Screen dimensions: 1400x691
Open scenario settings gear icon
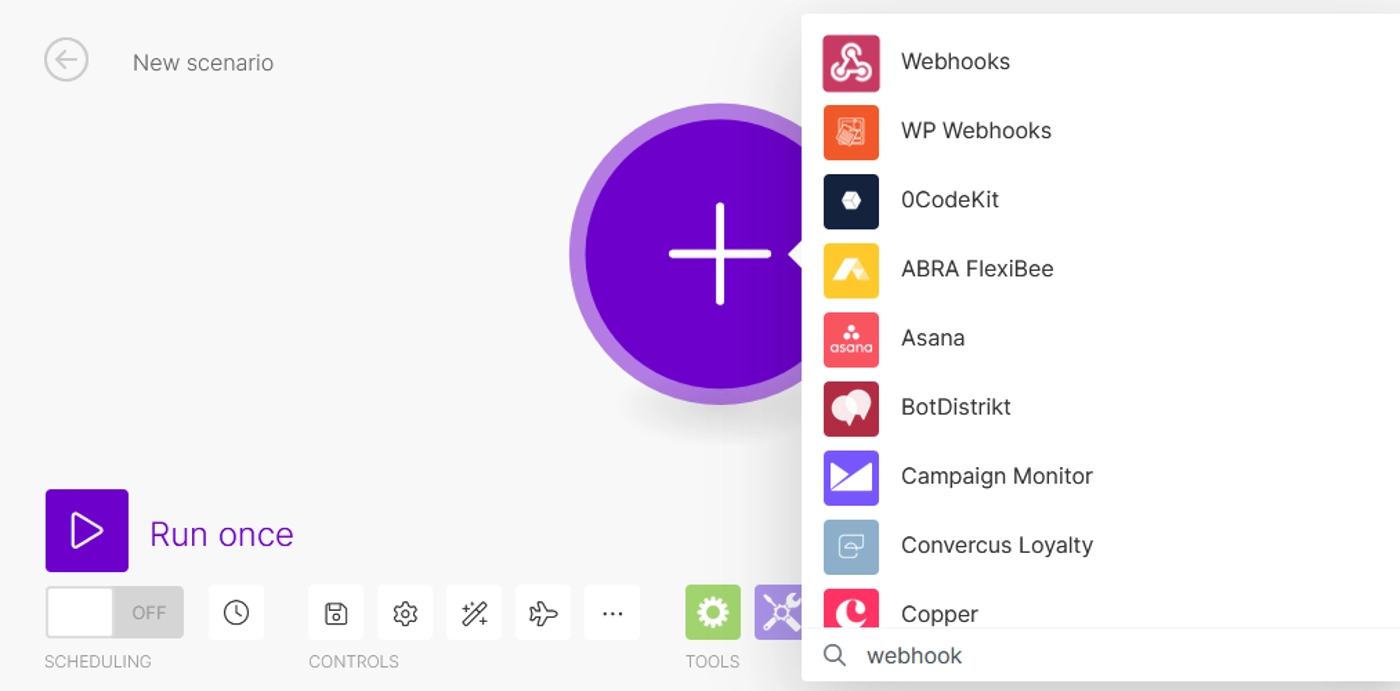(x=405, y=613)
